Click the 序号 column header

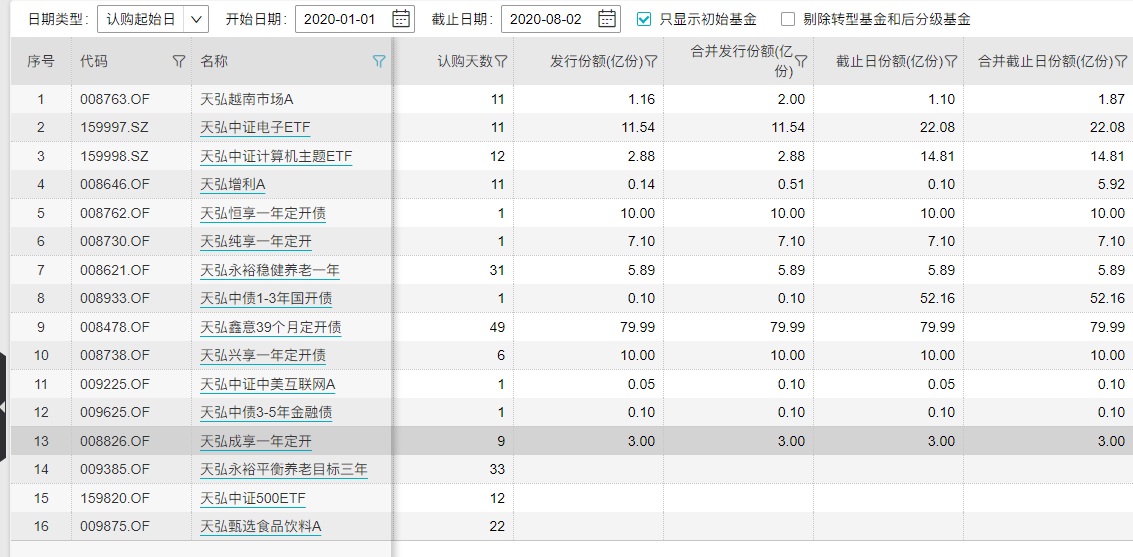[x=40, y=62]
